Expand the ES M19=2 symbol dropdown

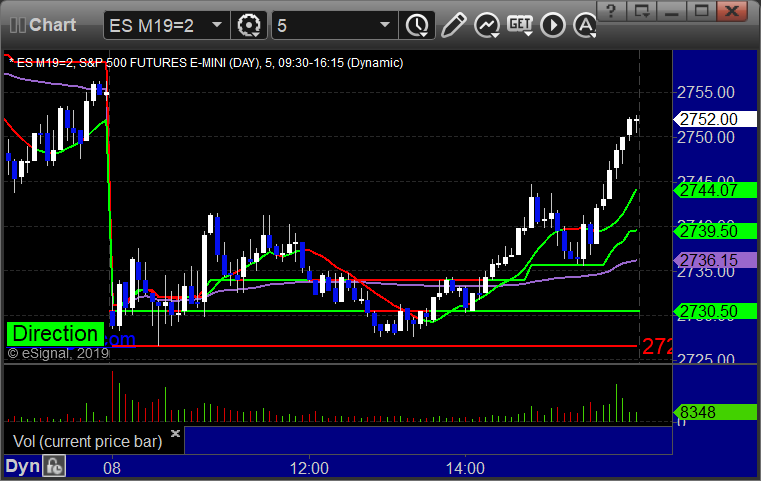coord(218,23)
